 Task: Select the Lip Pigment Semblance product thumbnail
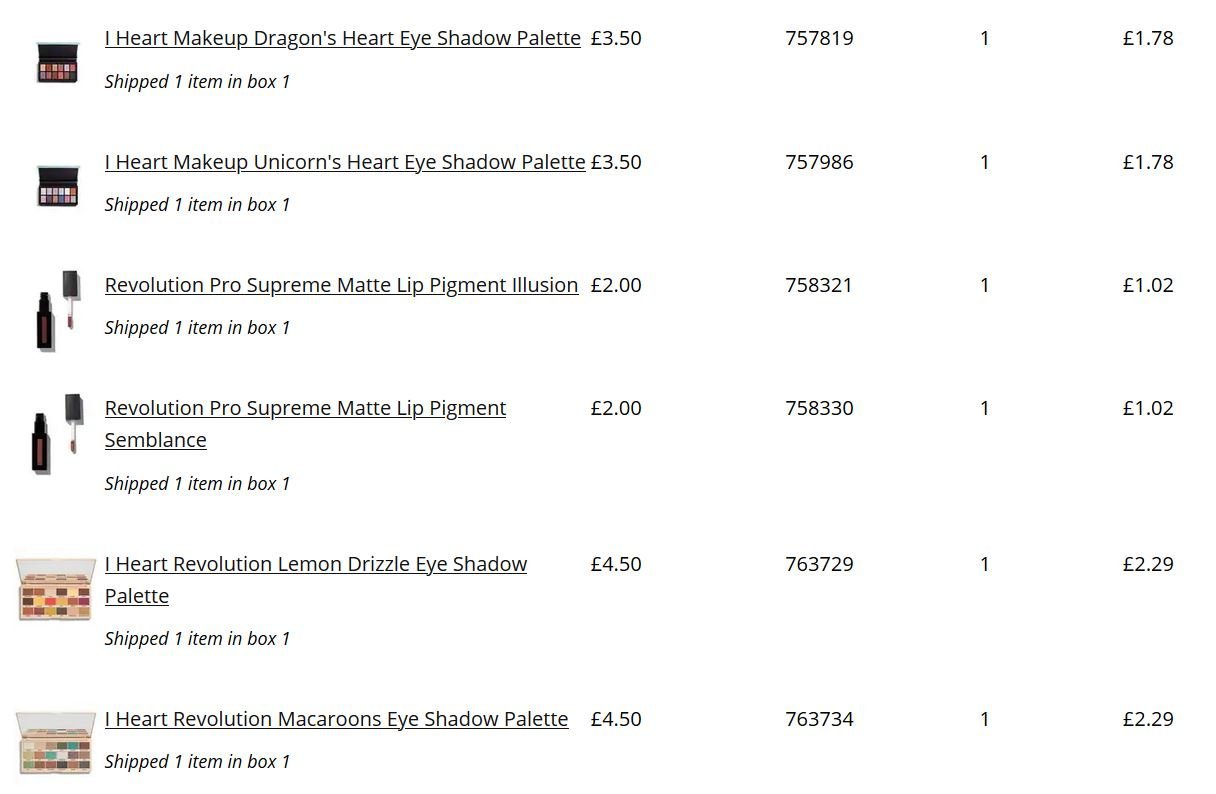tap(57, 433)
